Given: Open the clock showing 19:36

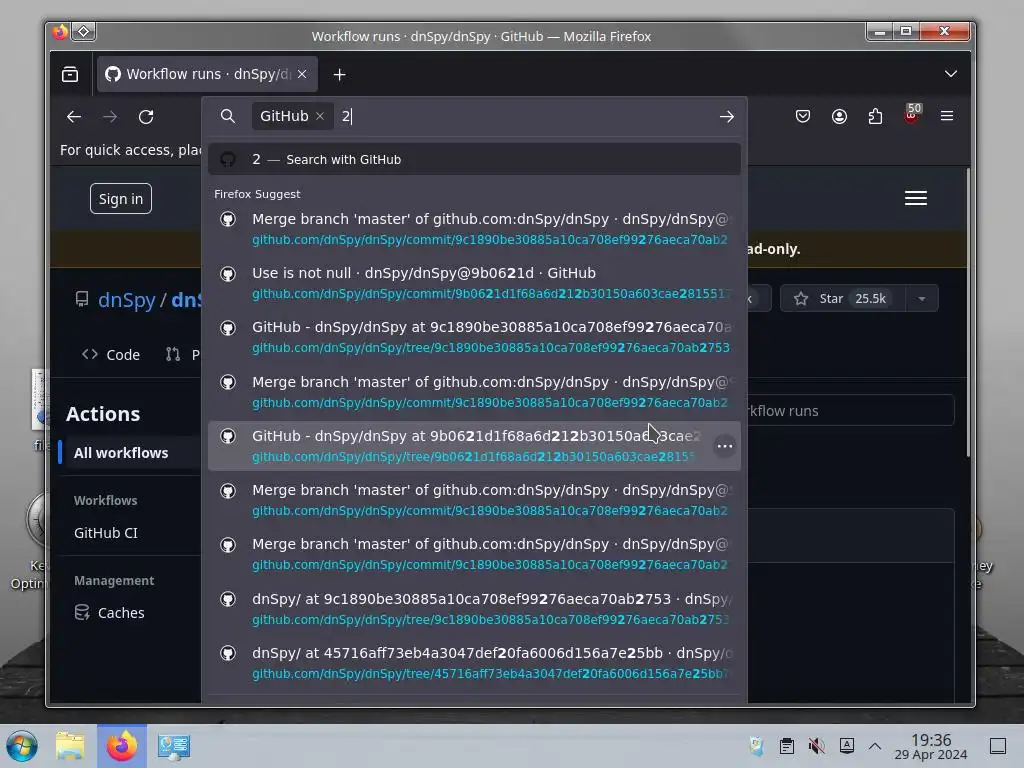Looking at the screenshot, I should point(931,746).
